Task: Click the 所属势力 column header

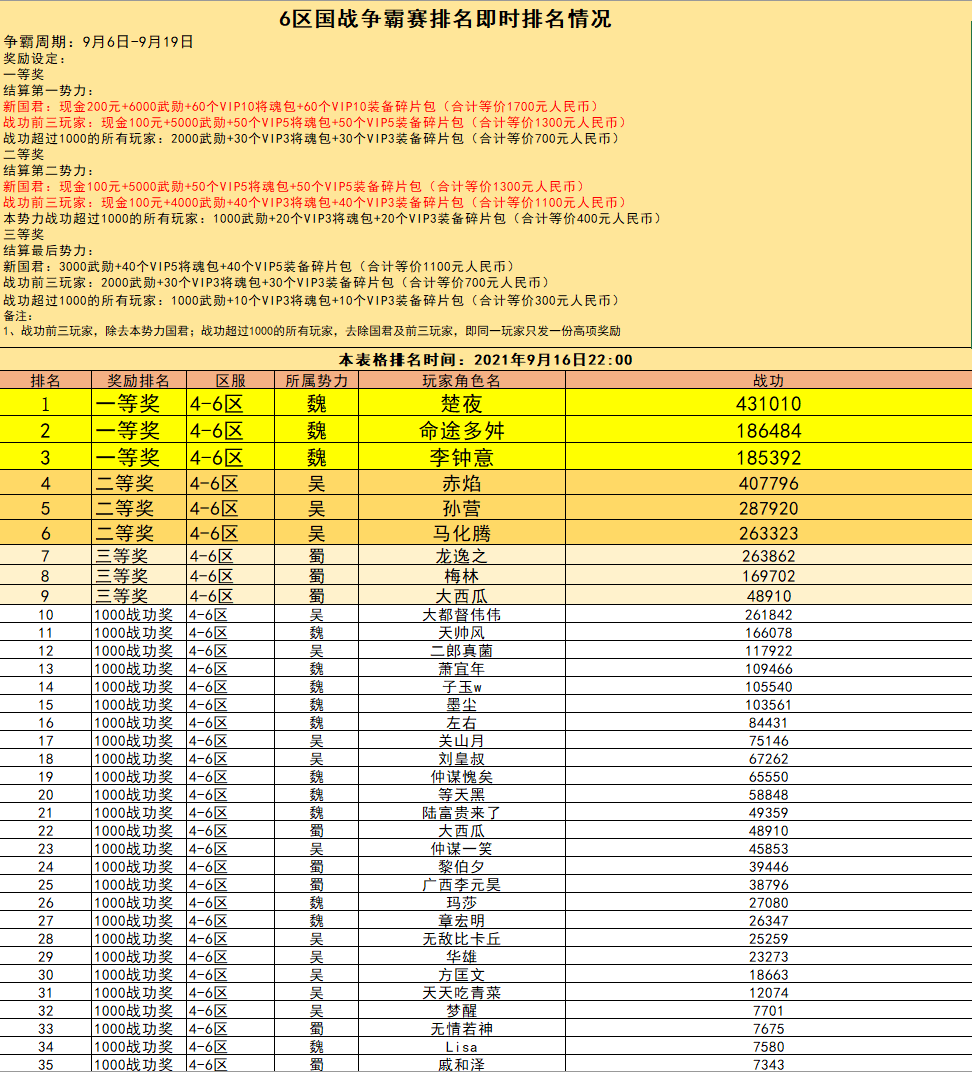Action: [x=316, y=380]
